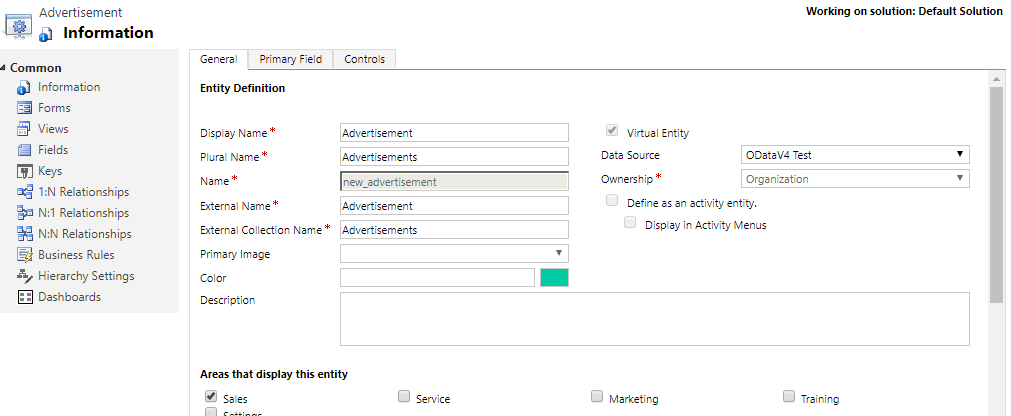Click the N:1 Relationships icon
Image resolution: width=1011 pixels, height=416 pixels.
pos(25,213)
